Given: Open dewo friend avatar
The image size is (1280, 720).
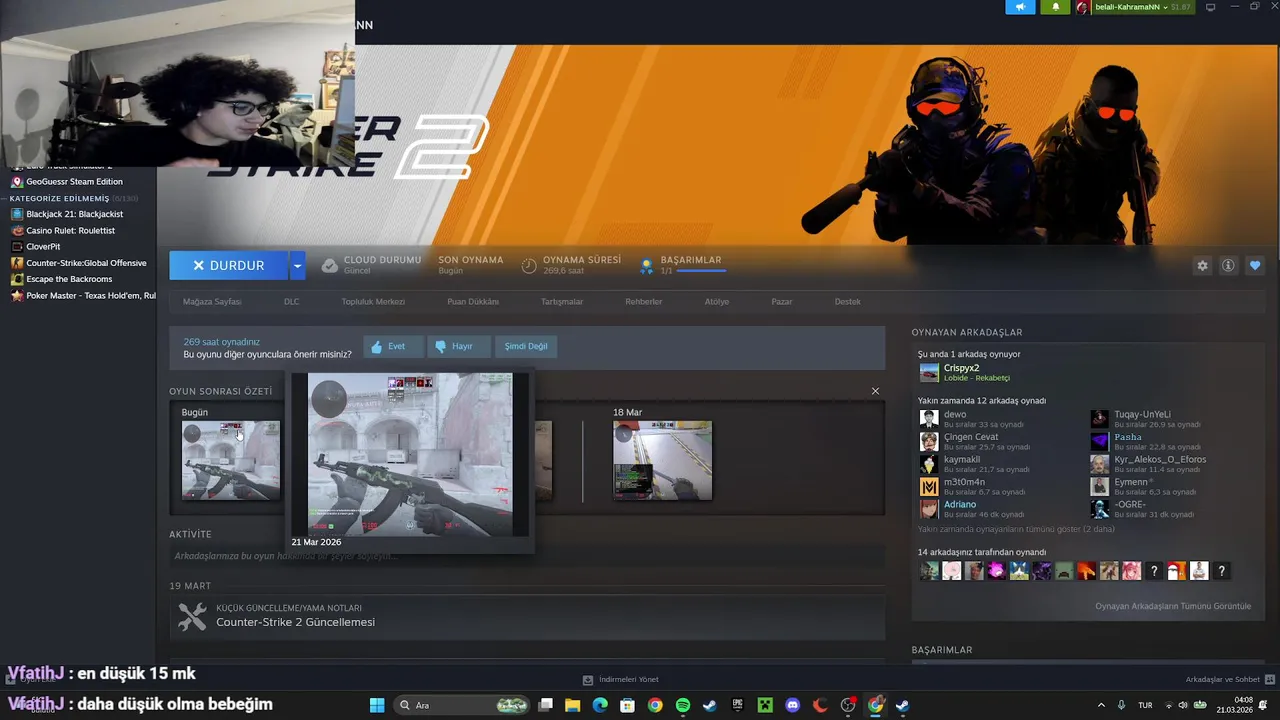Looking at the screenshot, I should [x=929, y=418].
